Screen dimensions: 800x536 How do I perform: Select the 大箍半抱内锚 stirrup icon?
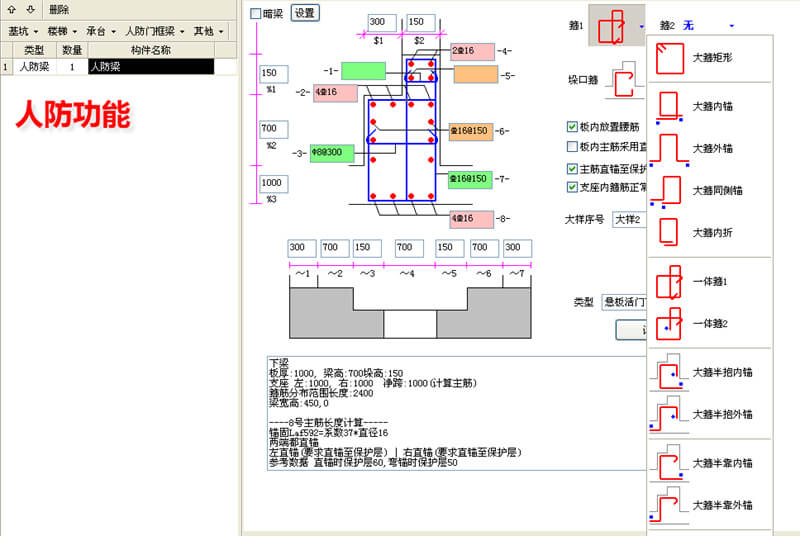click(x=670, y=372)
